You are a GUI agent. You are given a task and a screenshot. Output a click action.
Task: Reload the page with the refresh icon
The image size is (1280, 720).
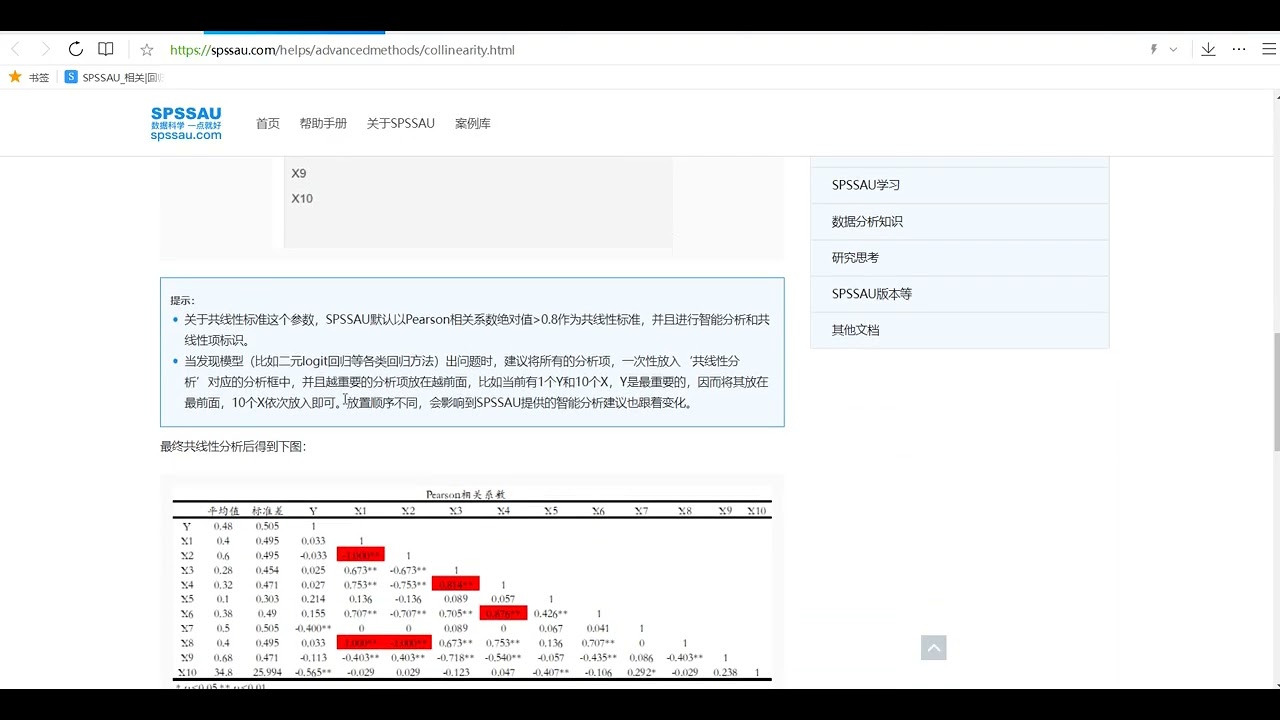pyautogui.click(x=75, y=49)
